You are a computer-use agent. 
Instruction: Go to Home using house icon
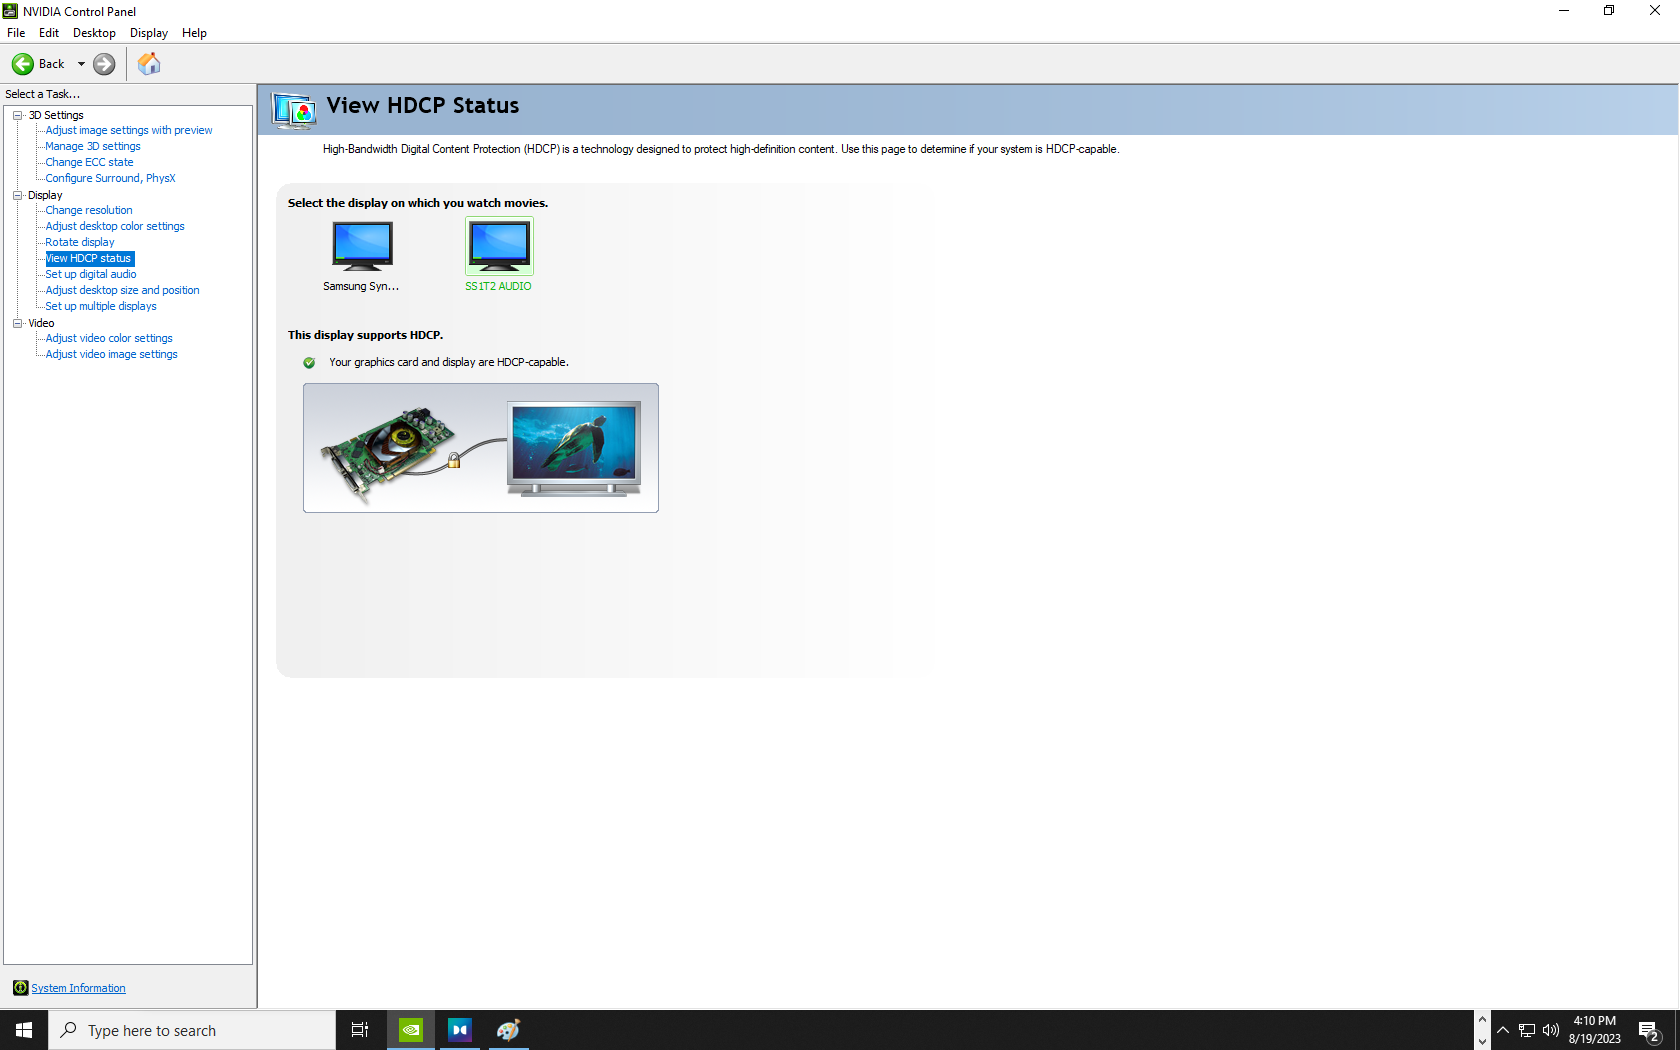tap(149, 64)
